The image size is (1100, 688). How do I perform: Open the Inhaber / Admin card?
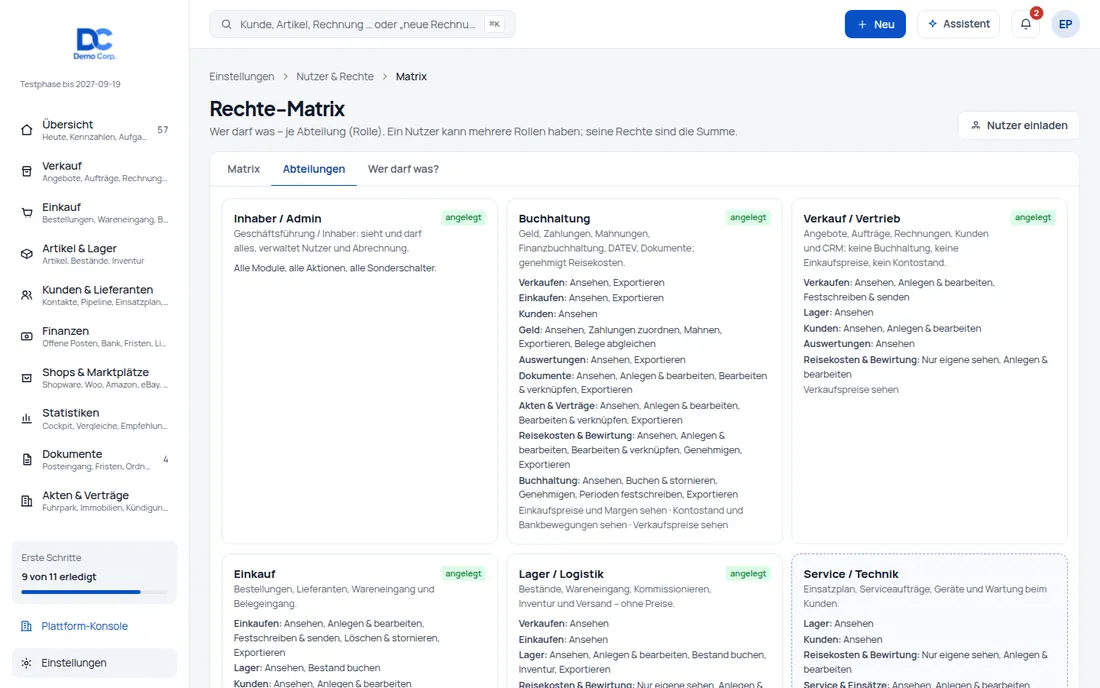(x=360, y=371)
